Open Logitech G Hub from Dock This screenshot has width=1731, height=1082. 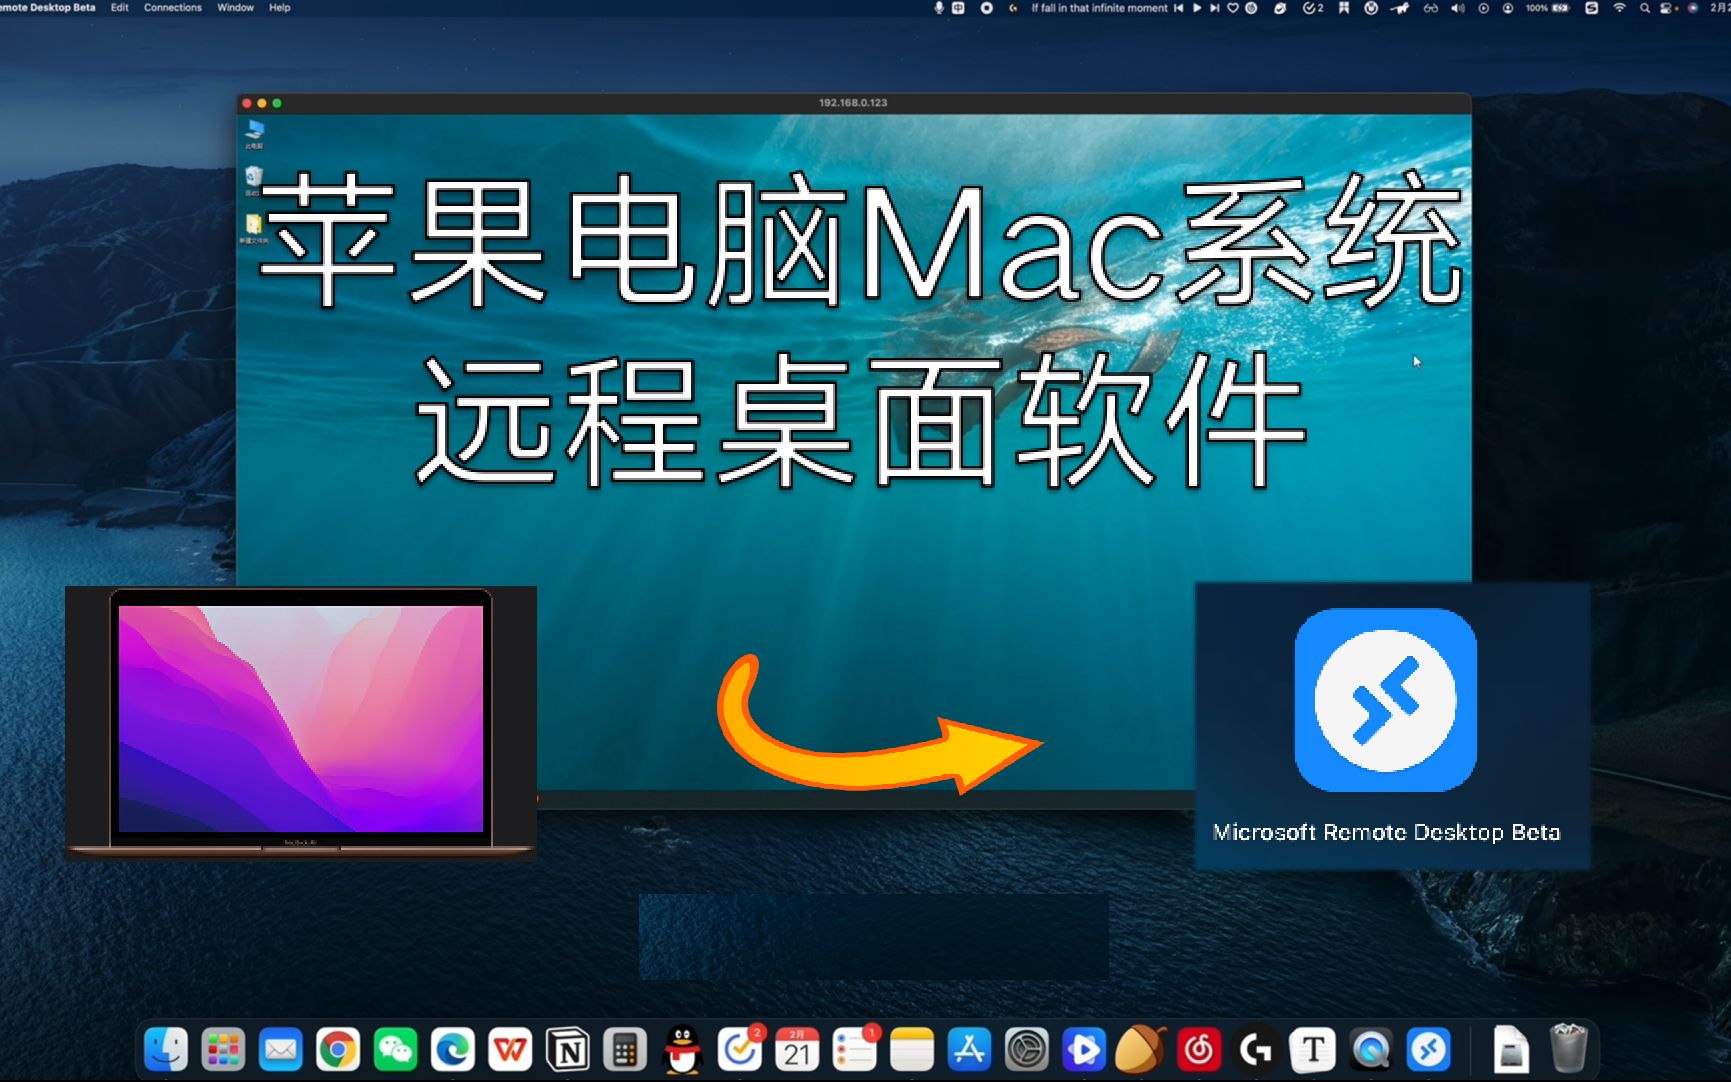pos(1256,1049)
